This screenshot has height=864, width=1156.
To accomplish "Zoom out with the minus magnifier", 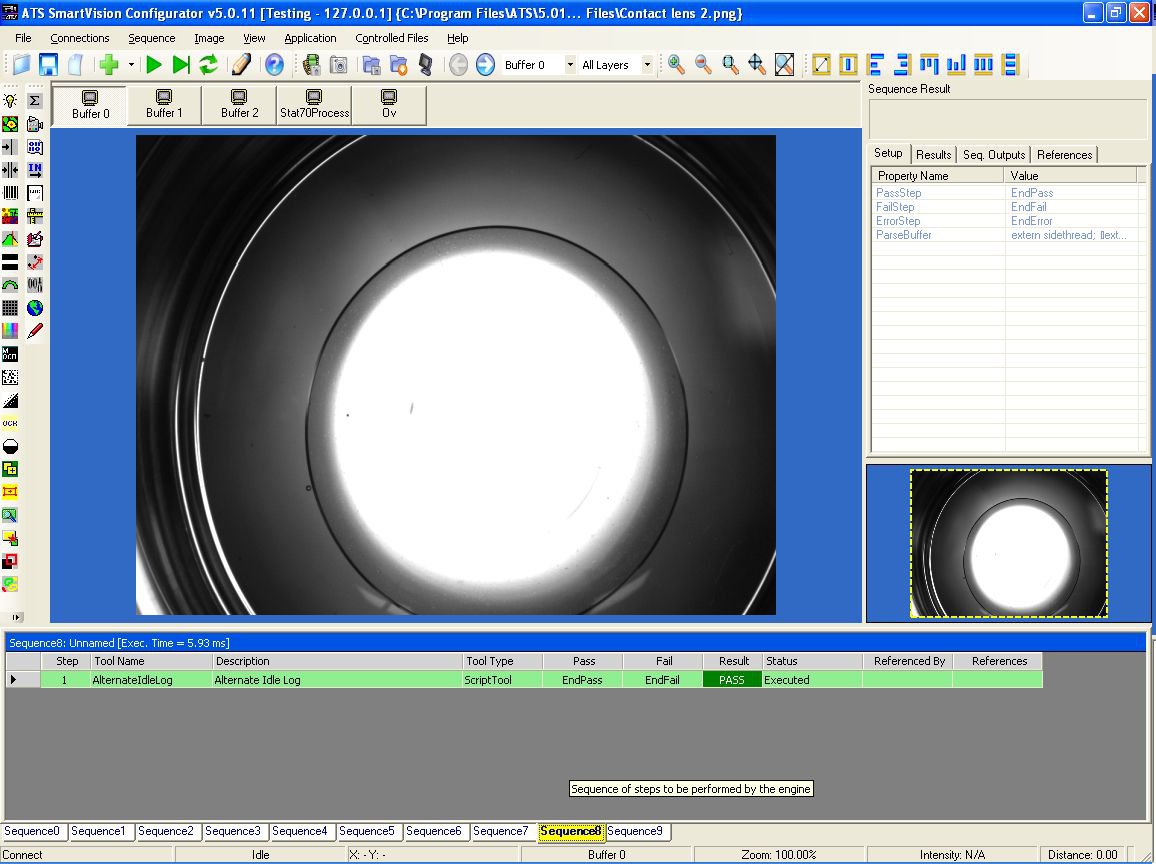I will [703, 65].
